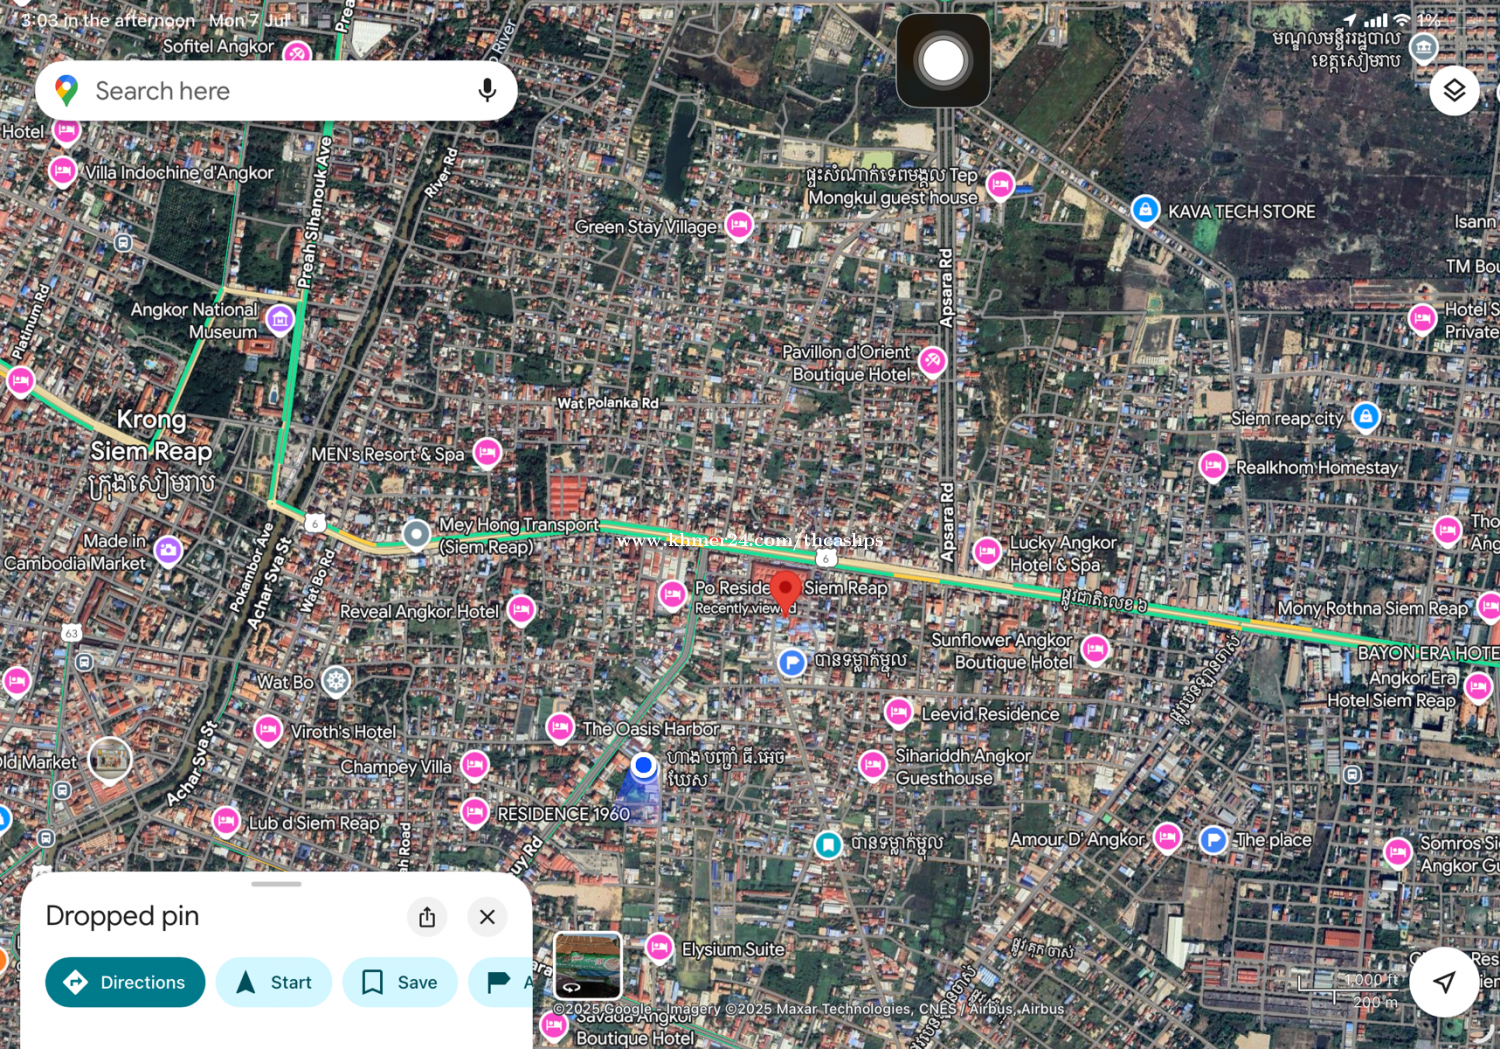This screenshot has width=1500, height=1049.
Task: Open the map layers selector
Action: [x=1454, y=90]
